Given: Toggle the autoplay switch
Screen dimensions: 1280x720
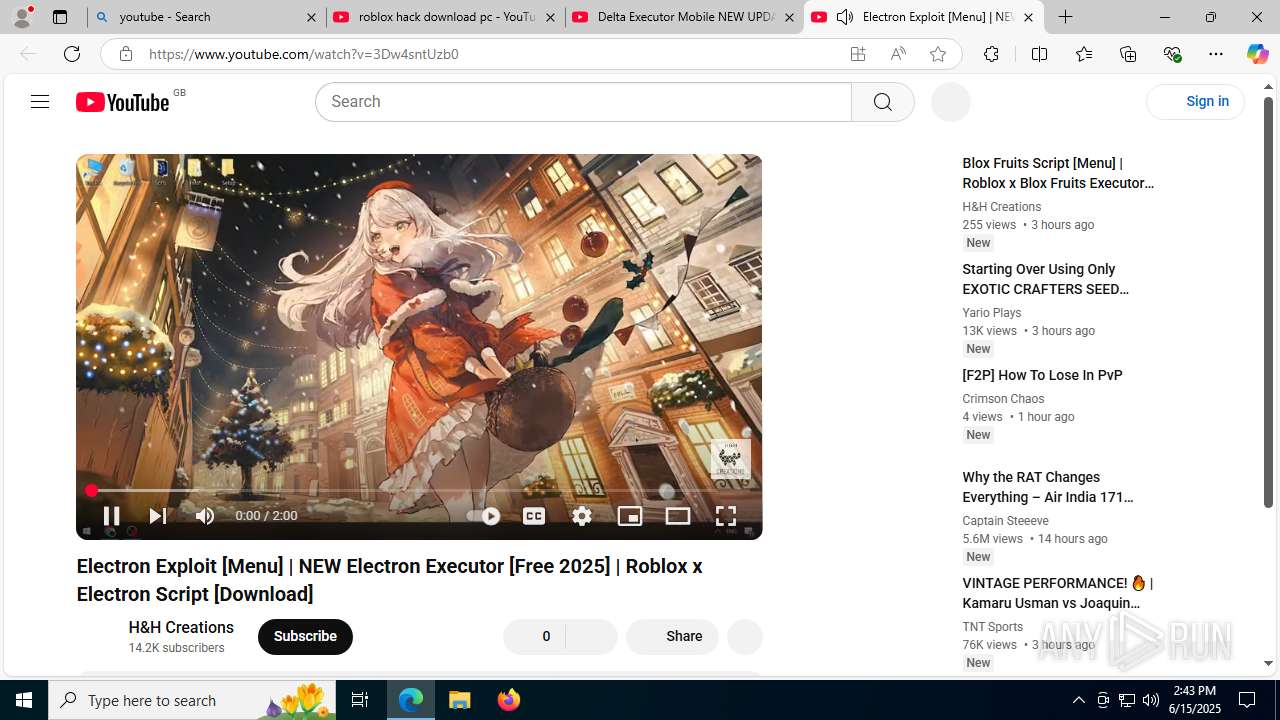Looking at the screenshot, I should pyautogui.click(x=484, y=516).
